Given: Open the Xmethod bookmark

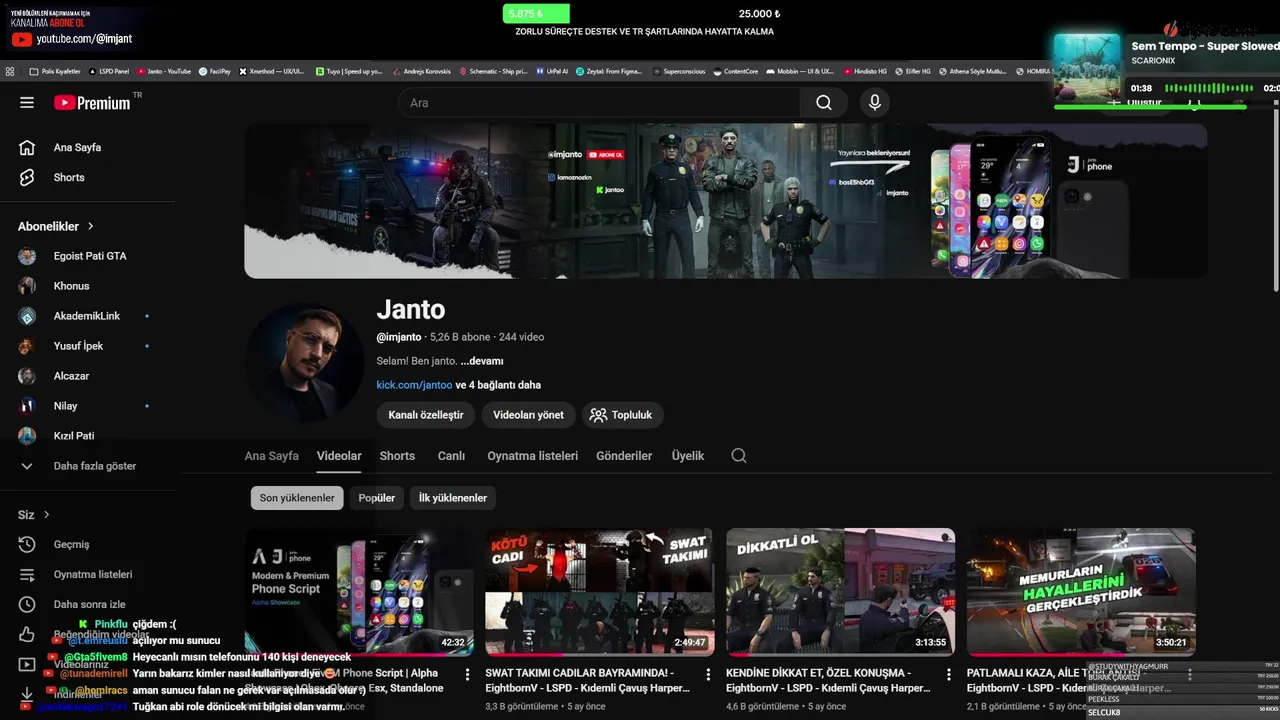Looking at the screenshot, I should tap(272, 72).
